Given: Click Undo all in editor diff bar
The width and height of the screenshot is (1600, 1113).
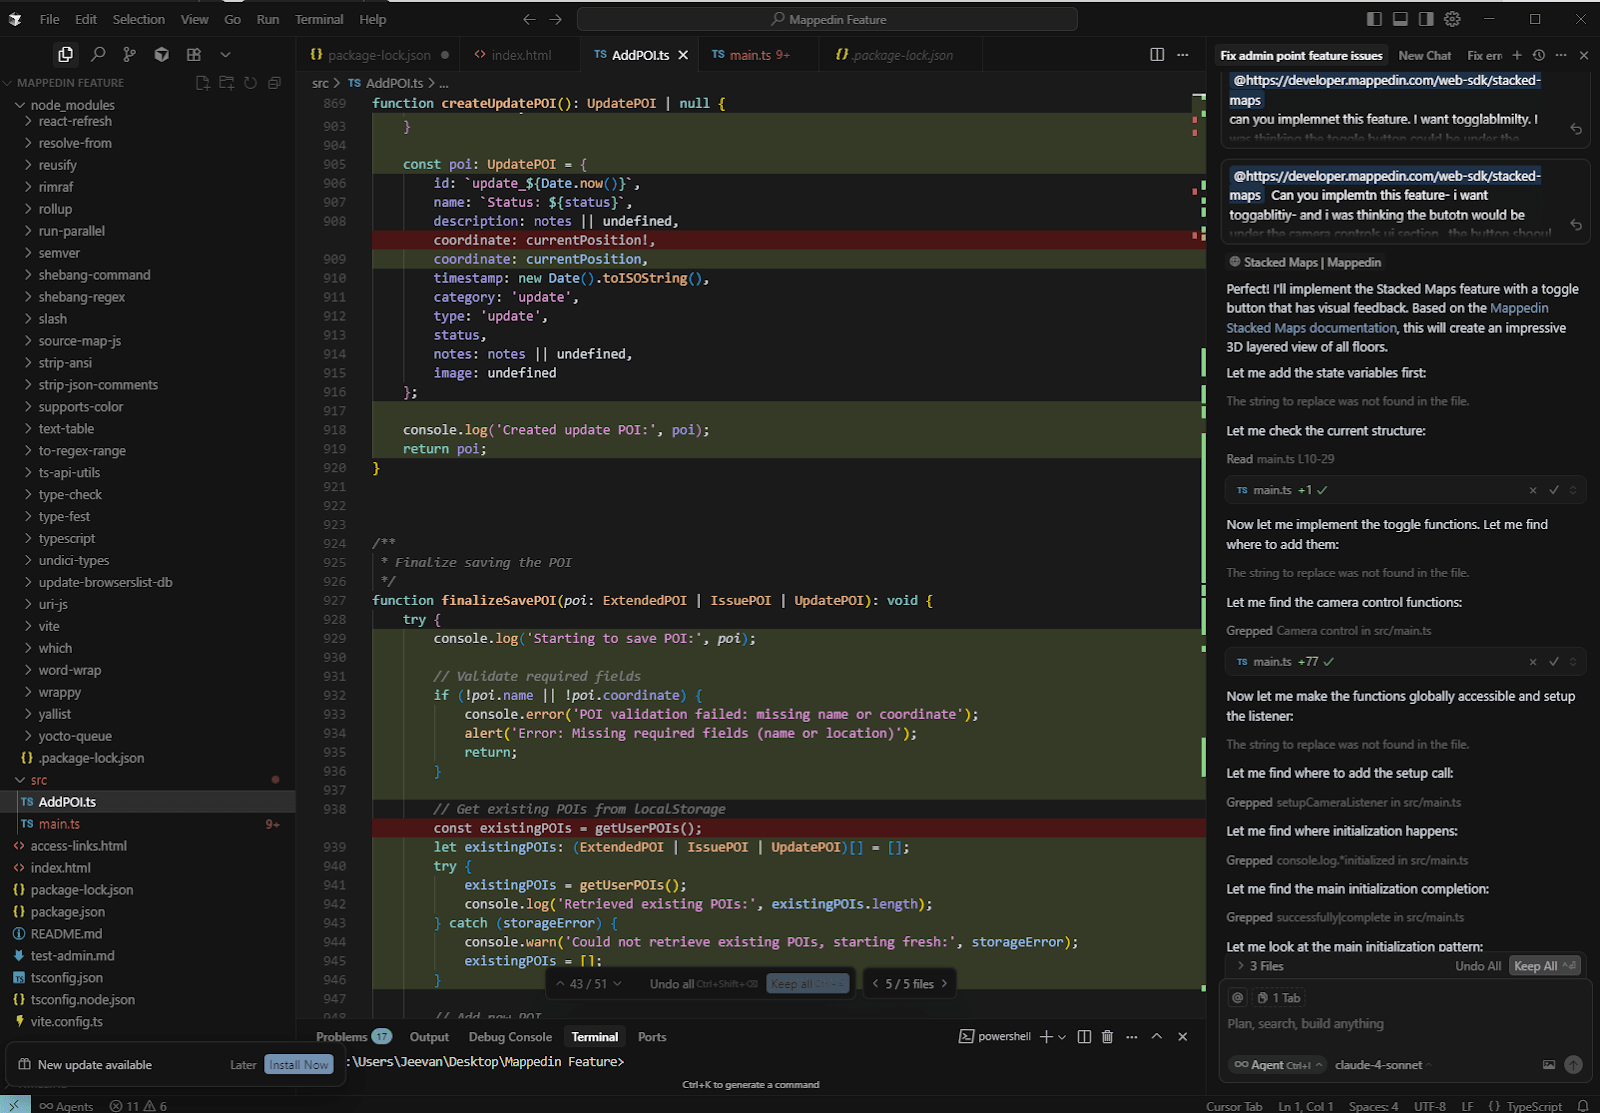Looking at the screenshot, I should pyautogui.click(x=704, y=984).
